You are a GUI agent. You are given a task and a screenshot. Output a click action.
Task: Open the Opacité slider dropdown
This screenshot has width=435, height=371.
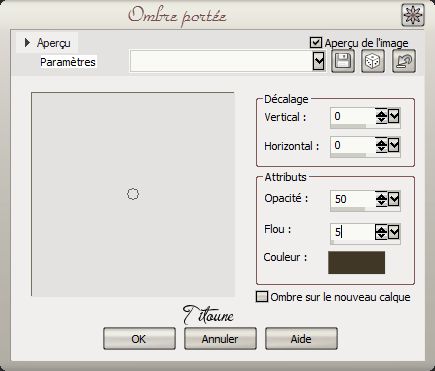click(x=394, y=199)
